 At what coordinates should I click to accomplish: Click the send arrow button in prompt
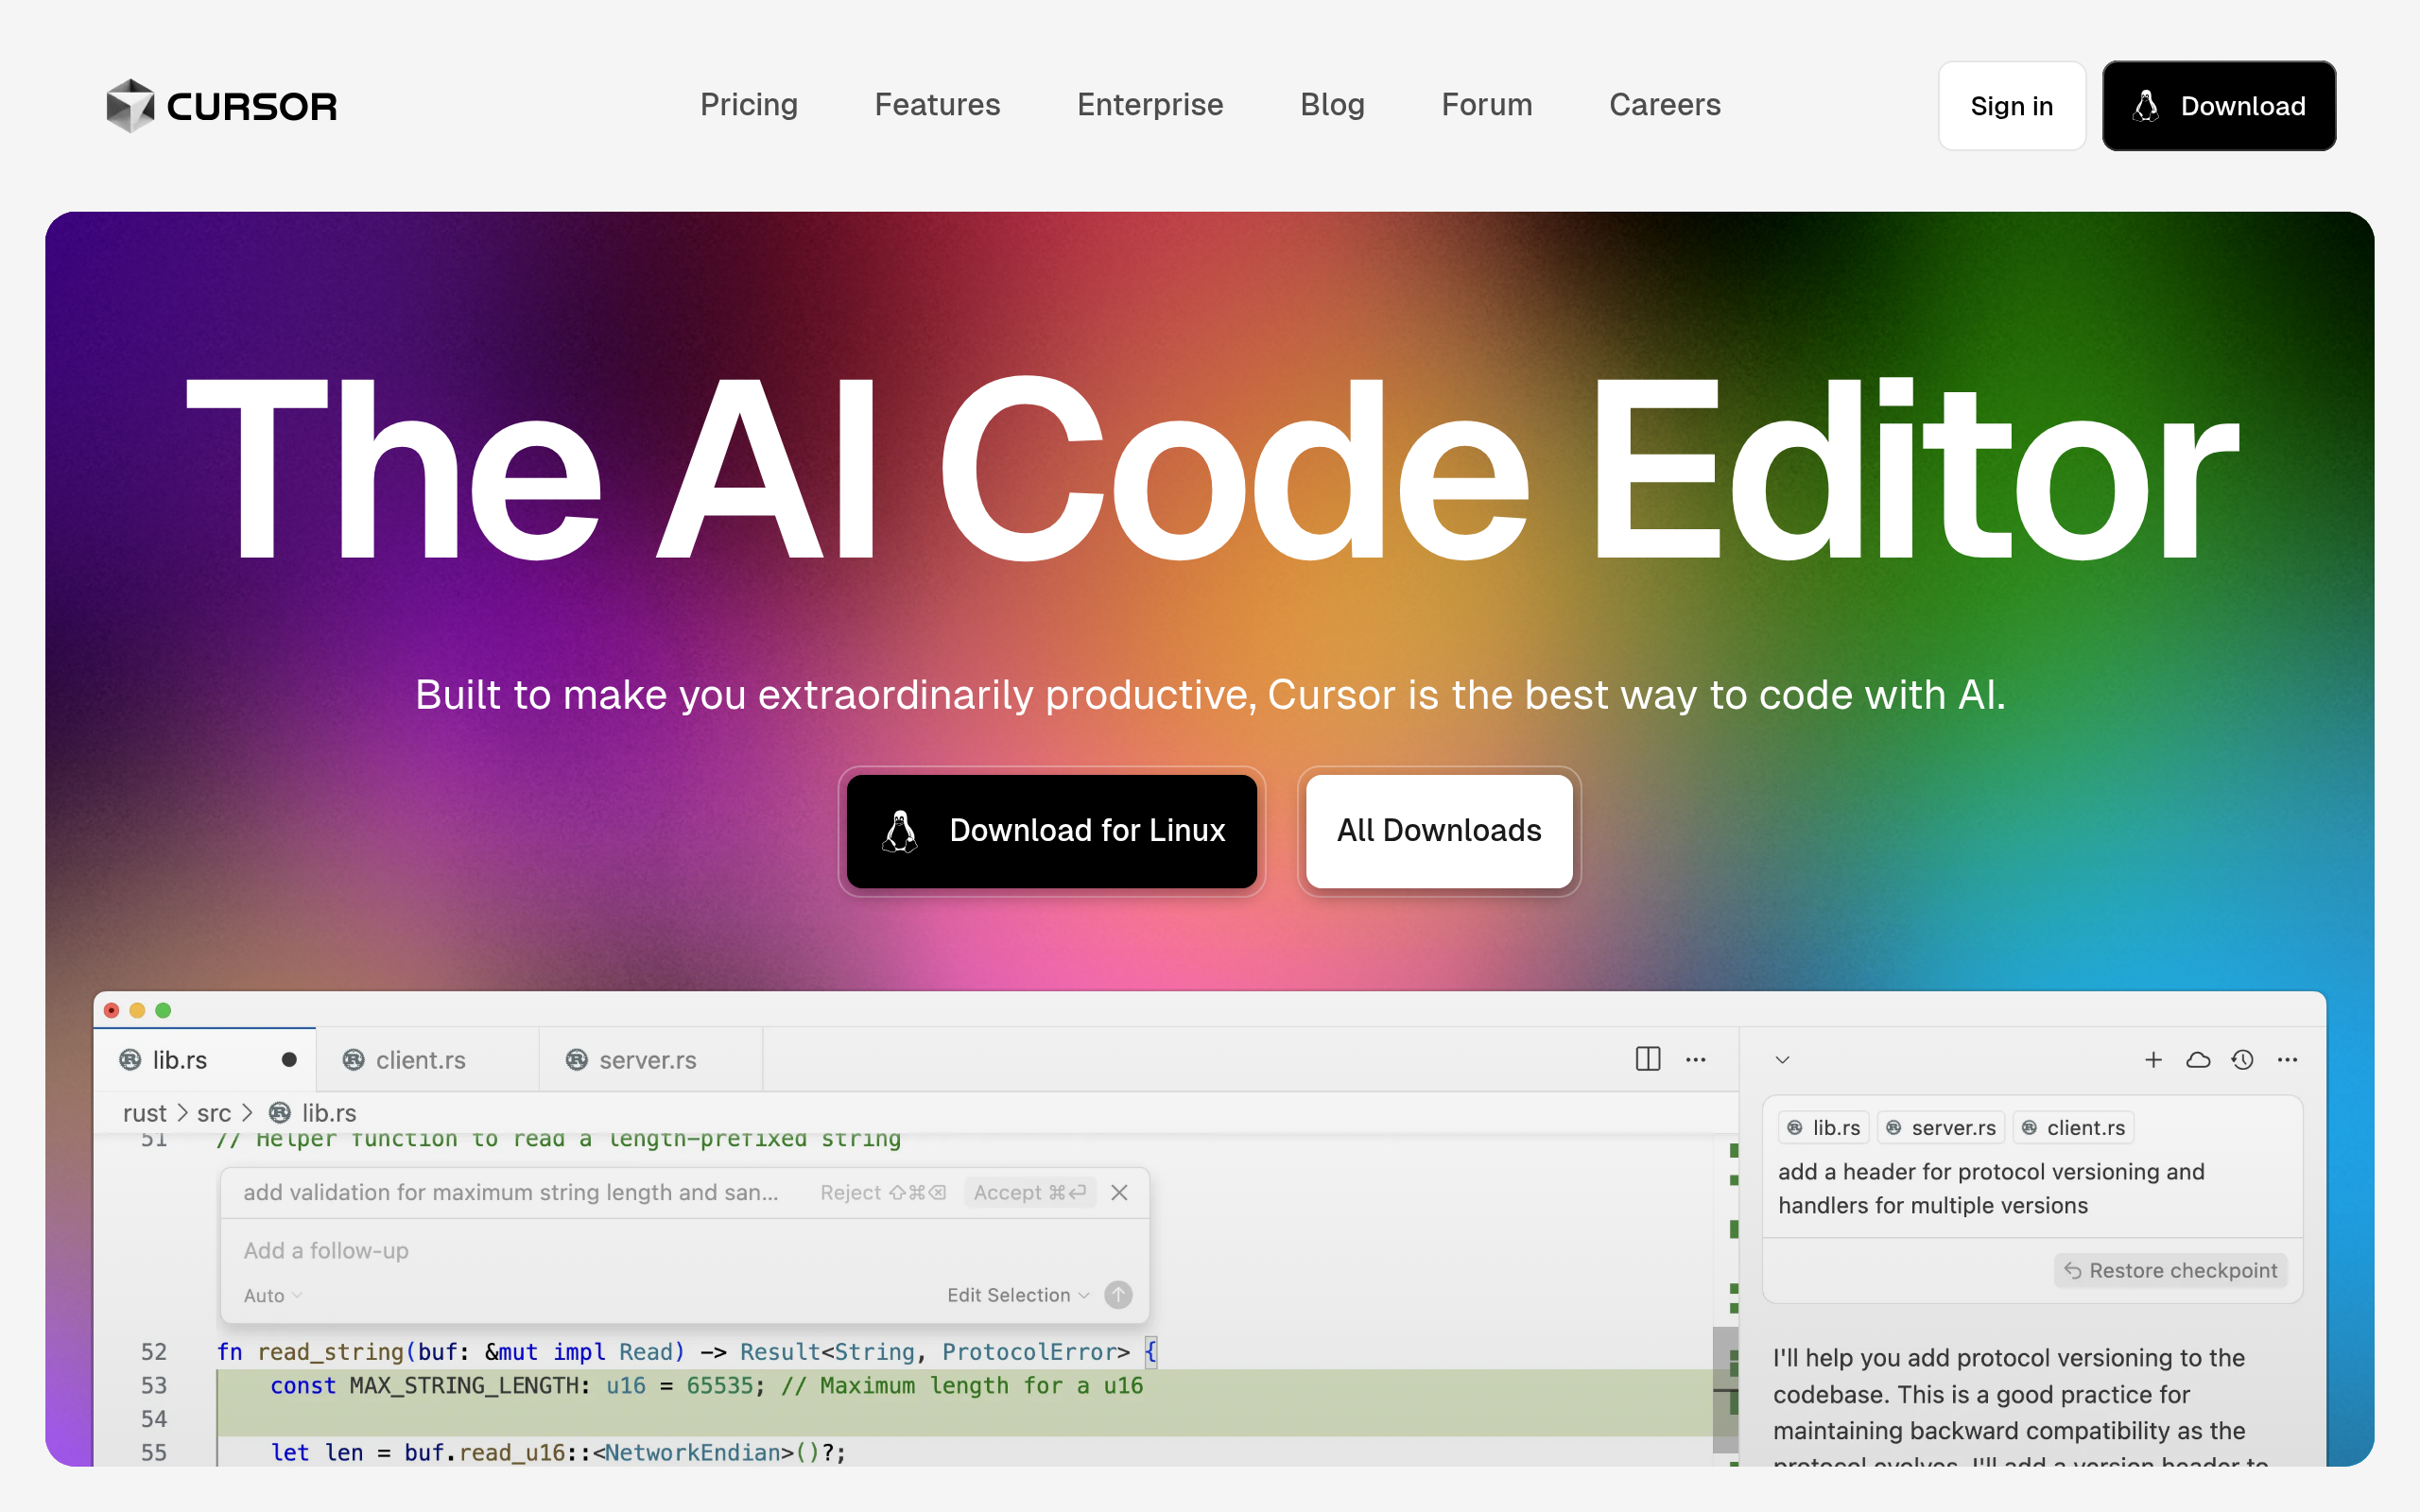pyautogui.click(x=1118, y=1295)
